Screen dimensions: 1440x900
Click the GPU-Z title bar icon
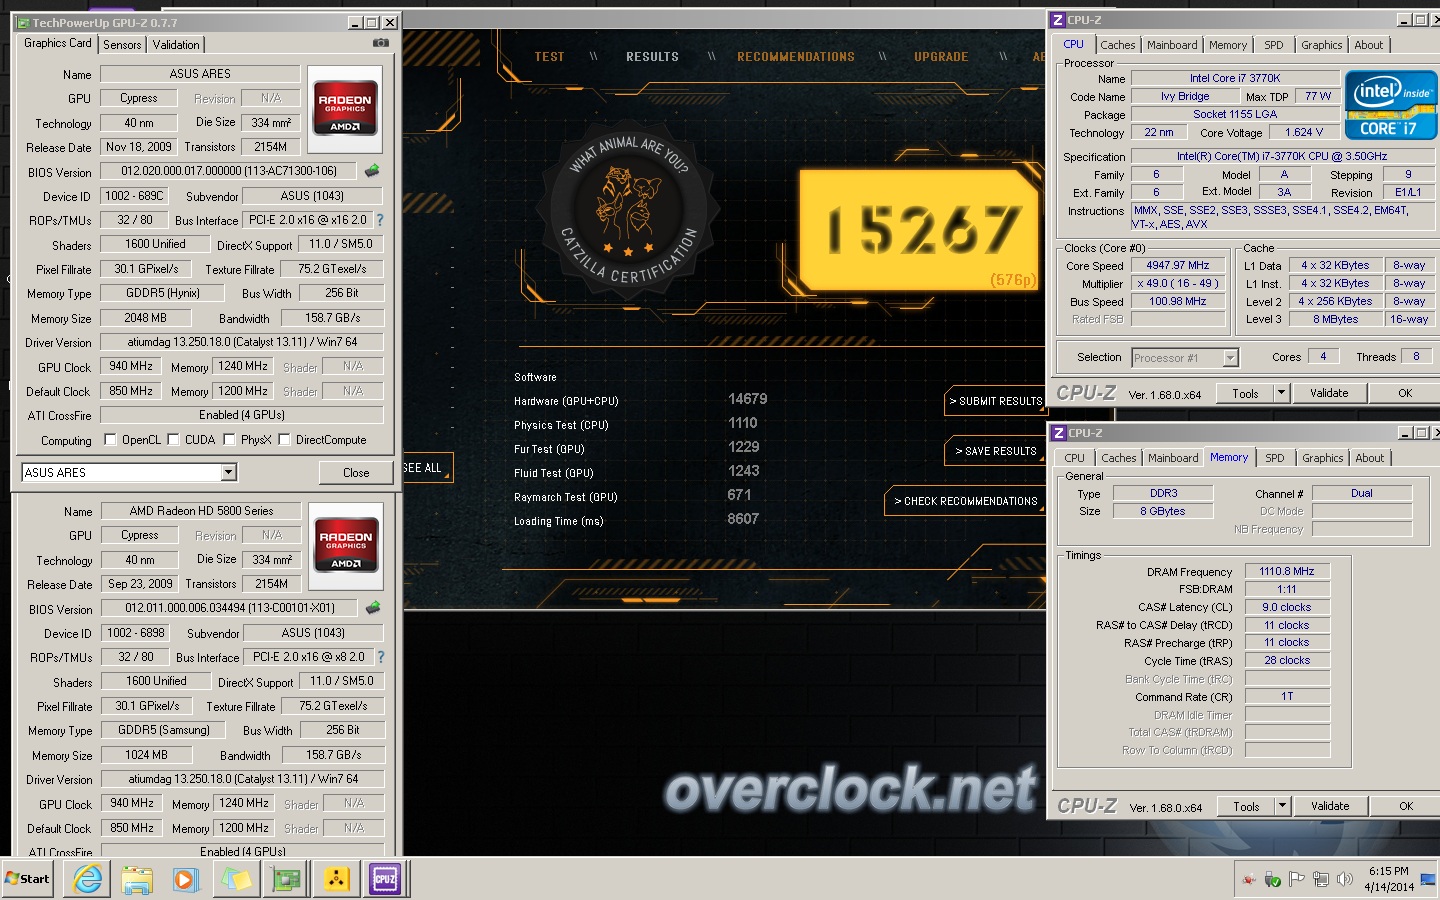(24, 22)
